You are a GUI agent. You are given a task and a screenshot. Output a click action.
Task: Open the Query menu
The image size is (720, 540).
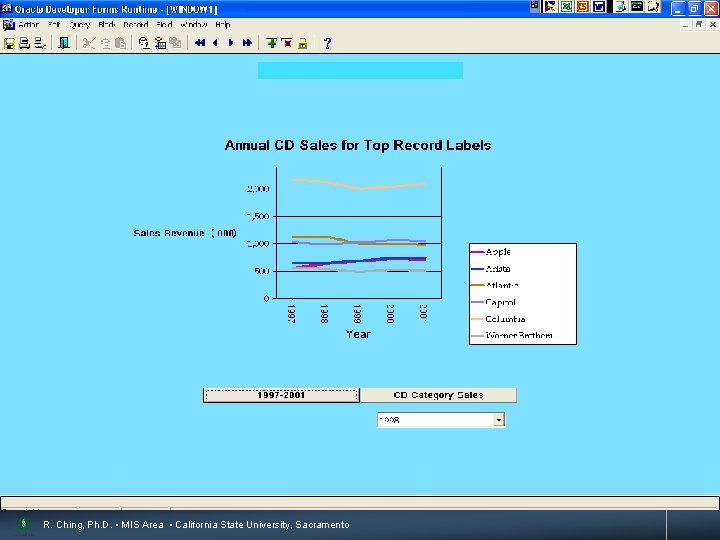point(79,25)
